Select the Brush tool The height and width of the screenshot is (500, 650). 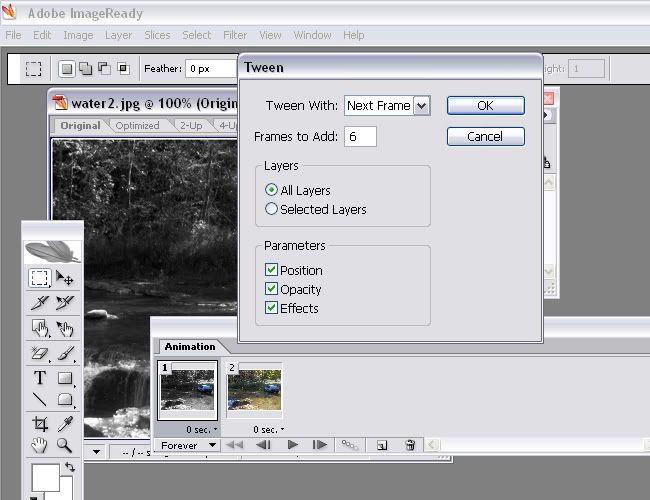65,353
